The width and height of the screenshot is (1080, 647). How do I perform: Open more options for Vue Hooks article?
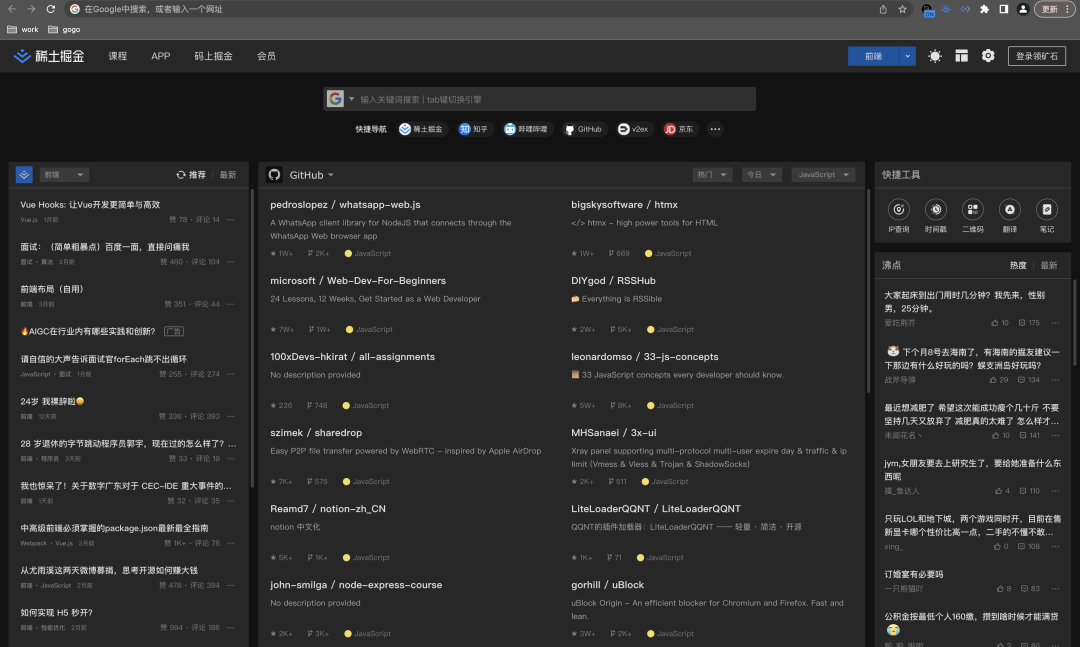[231, 220]
